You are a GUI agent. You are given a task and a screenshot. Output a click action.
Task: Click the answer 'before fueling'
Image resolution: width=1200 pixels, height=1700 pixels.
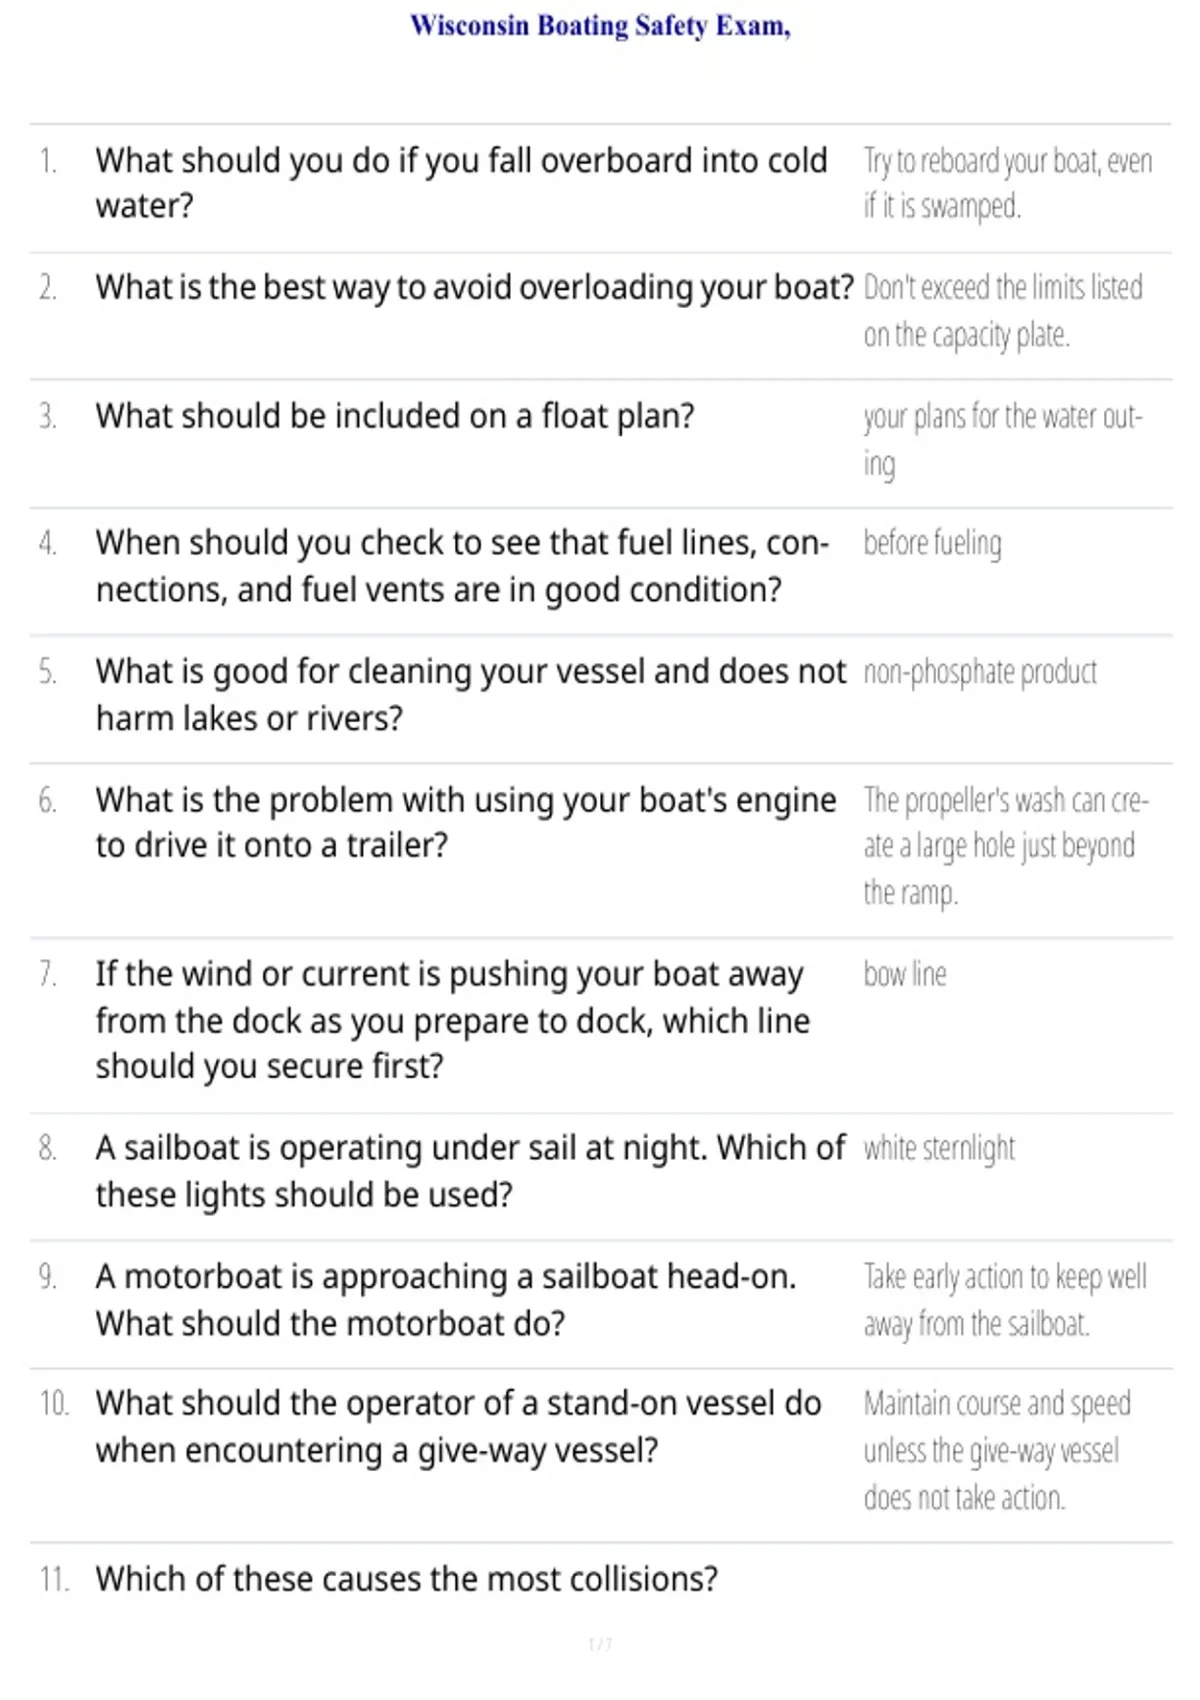coord(932,543)
